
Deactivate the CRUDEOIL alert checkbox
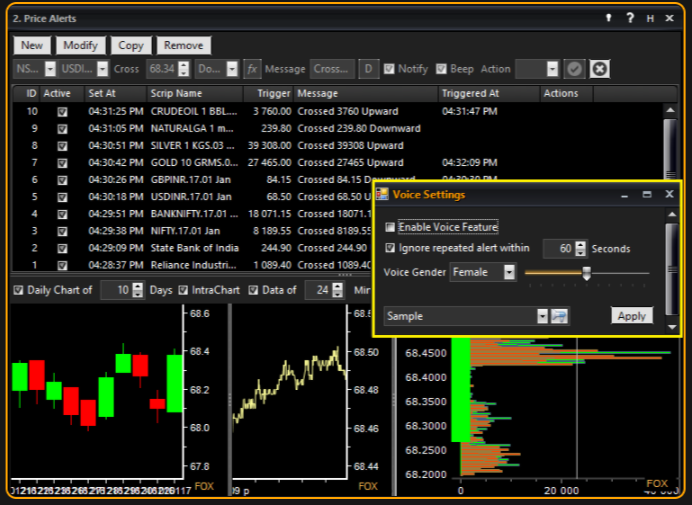62,112
